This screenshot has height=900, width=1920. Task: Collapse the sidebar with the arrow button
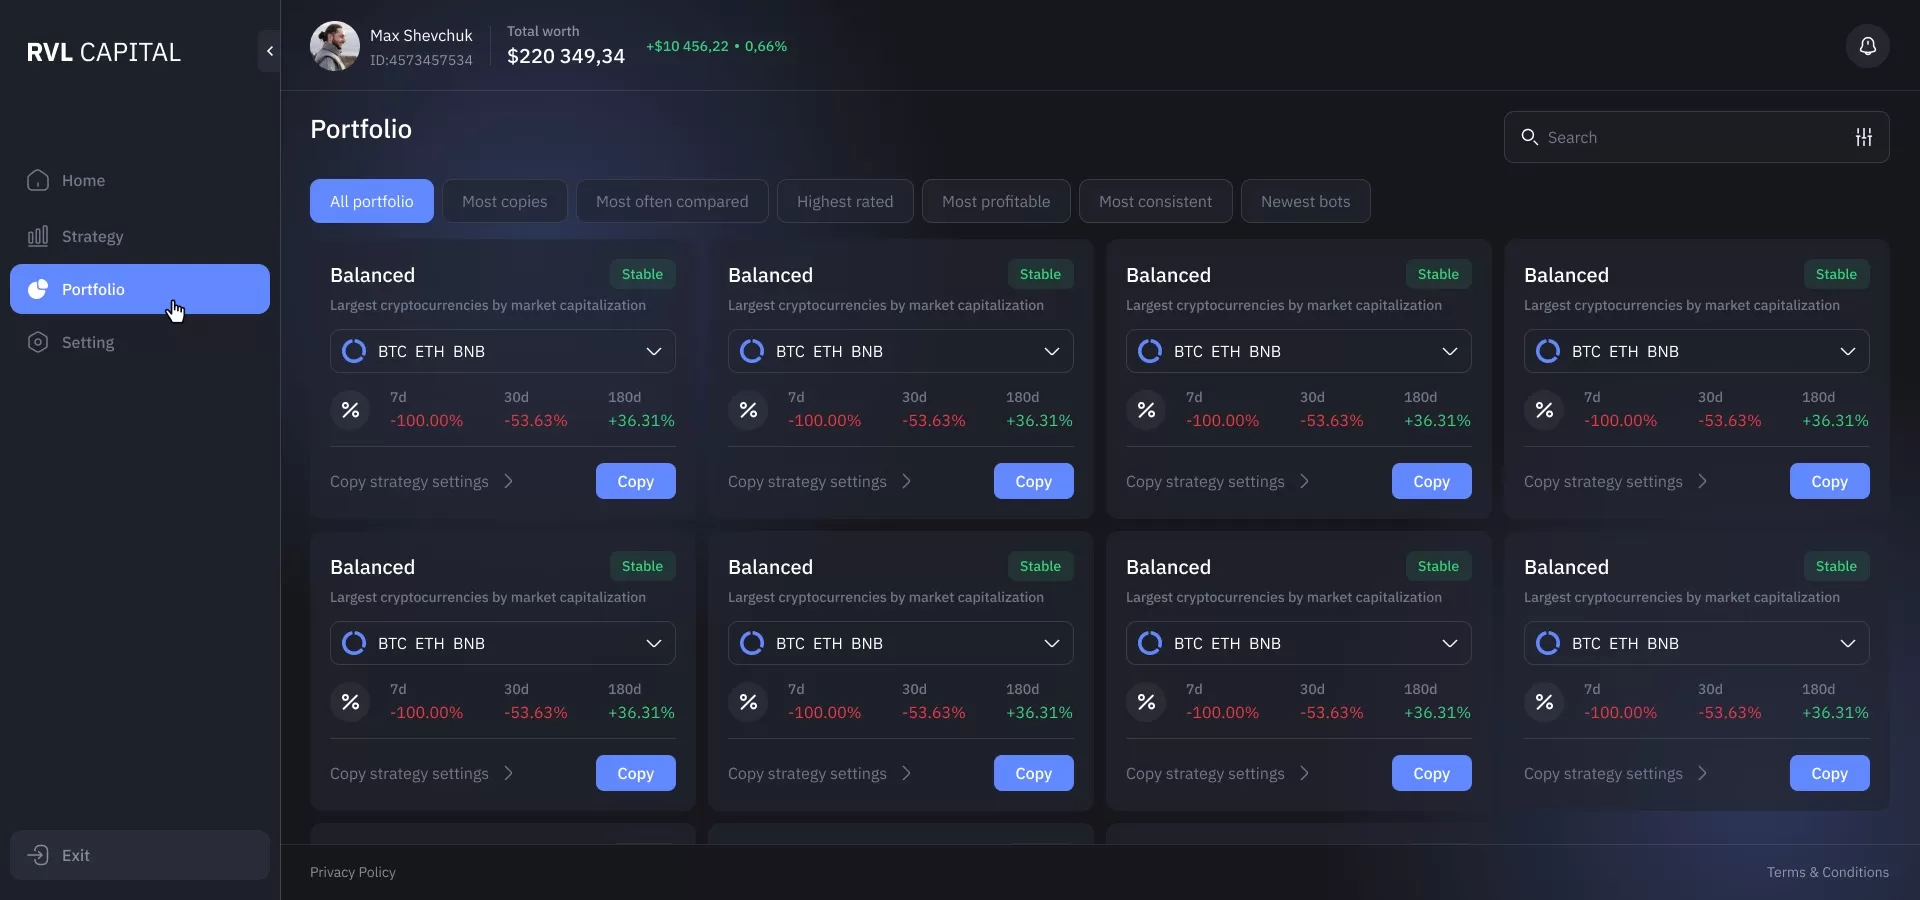(x=269, y=51)
